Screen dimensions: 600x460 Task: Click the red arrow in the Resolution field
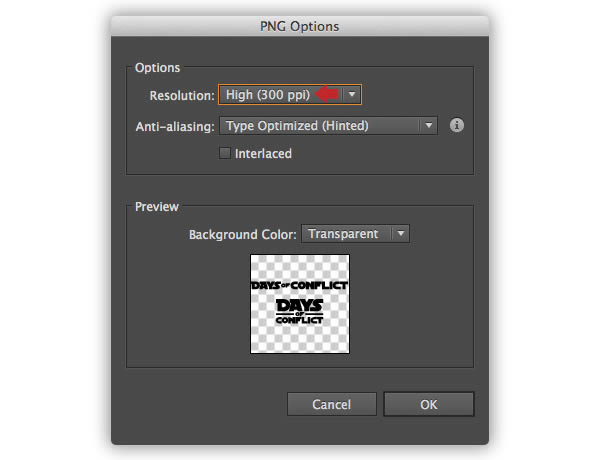[x=326, y=94]
